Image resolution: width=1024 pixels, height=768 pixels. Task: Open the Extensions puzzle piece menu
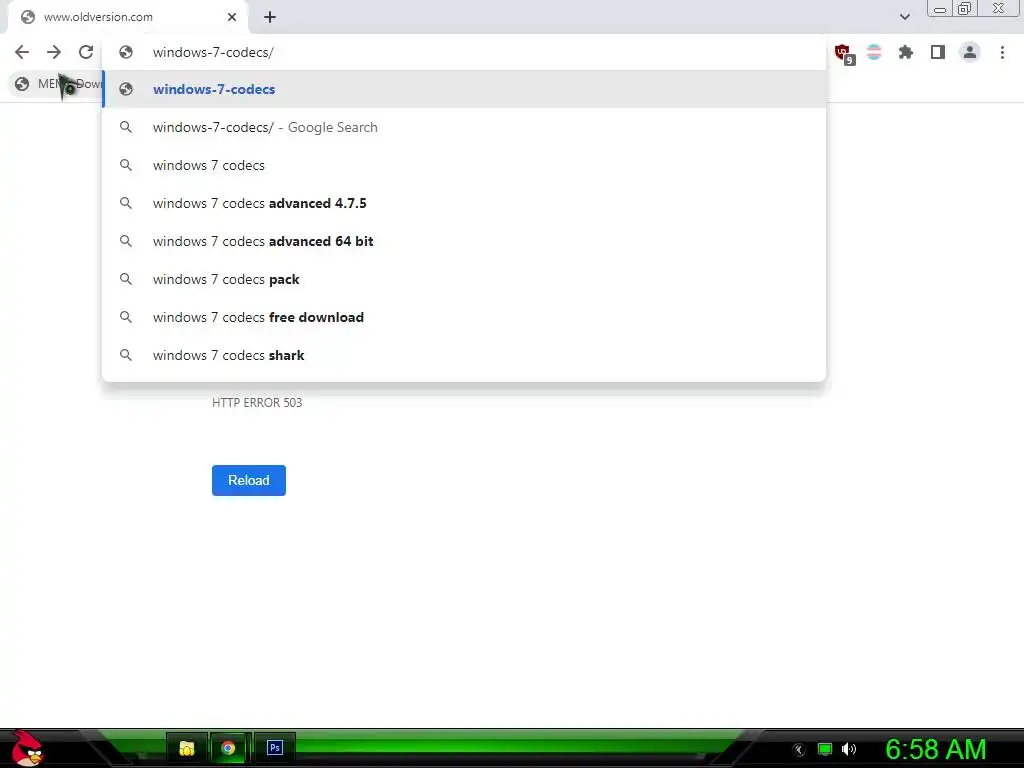click(906, 52)
